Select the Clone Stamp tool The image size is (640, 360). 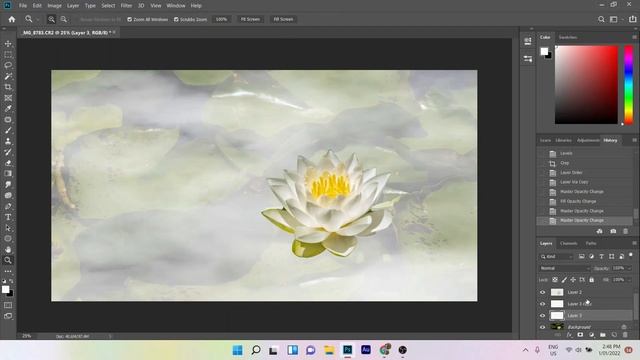[x=8, y=141]
